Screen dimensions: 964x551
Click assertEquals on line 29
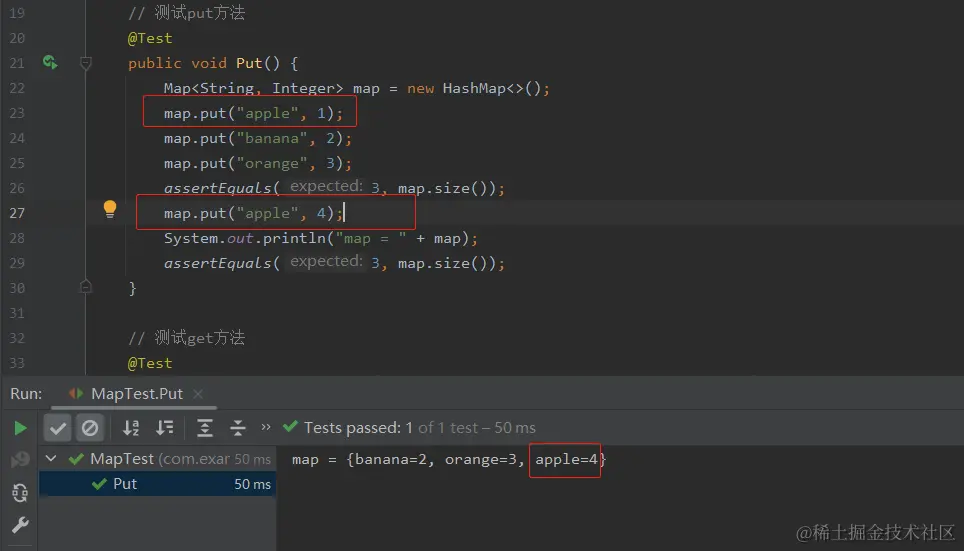218,263
